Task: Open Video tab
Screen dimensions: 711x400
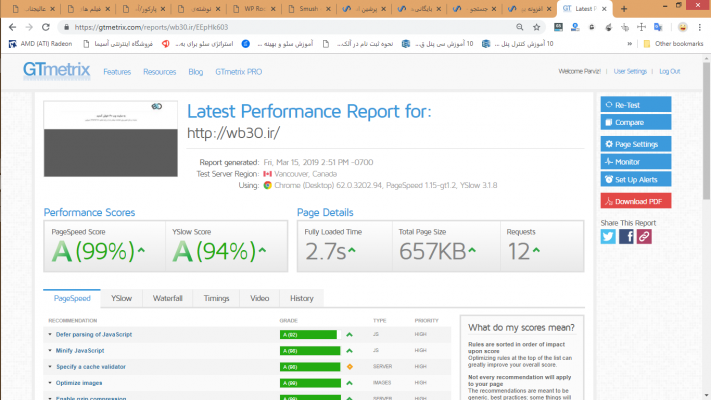Action: pos(259,298)
